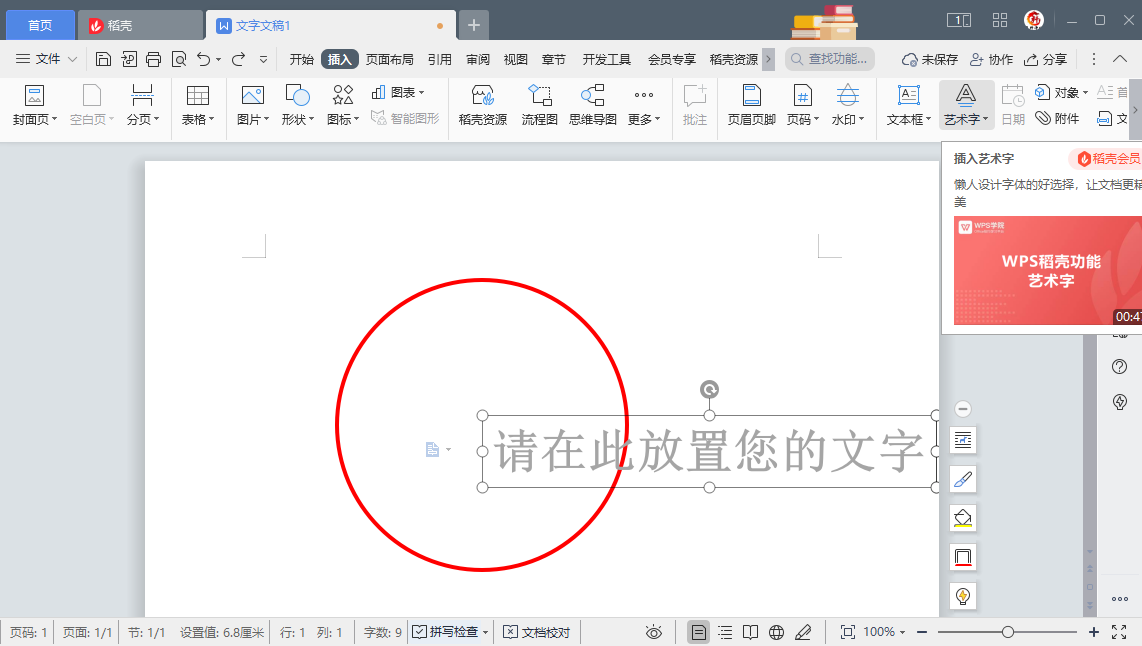
Task: Open the three dots menu near 分享
Action: 1093,60
